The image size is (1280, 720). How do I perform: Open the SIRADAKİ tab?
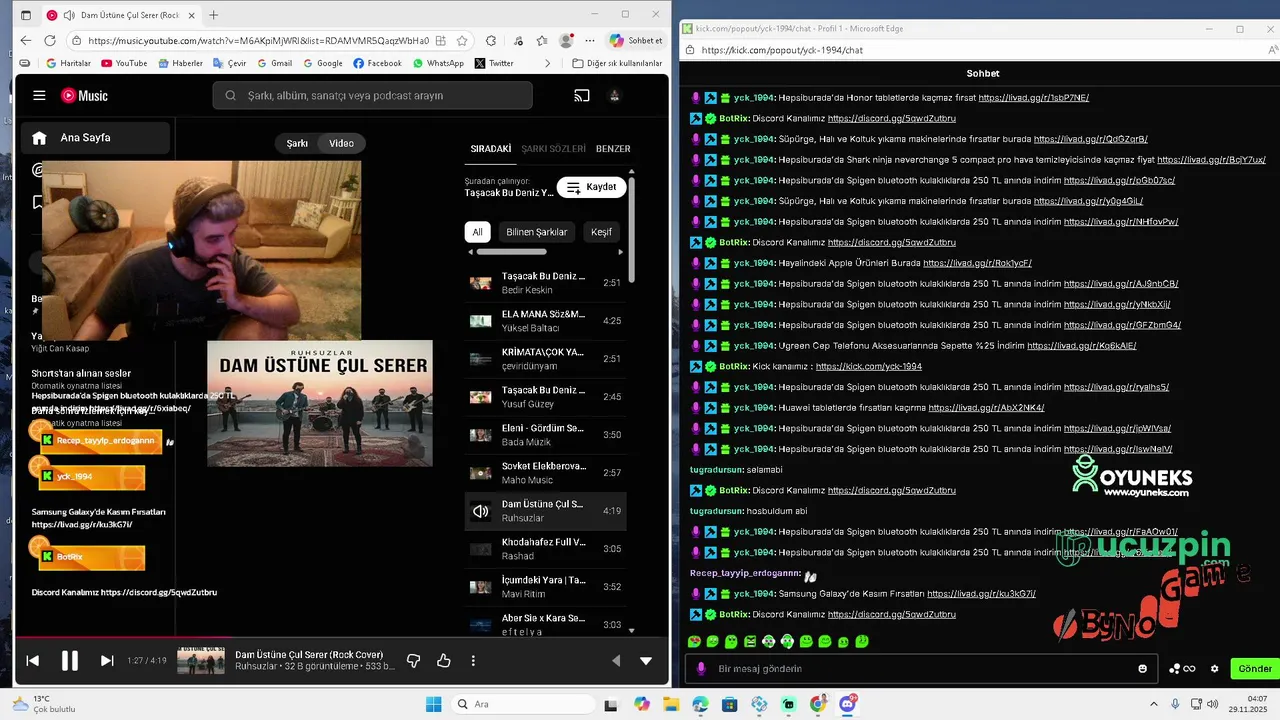coord(490,149)
